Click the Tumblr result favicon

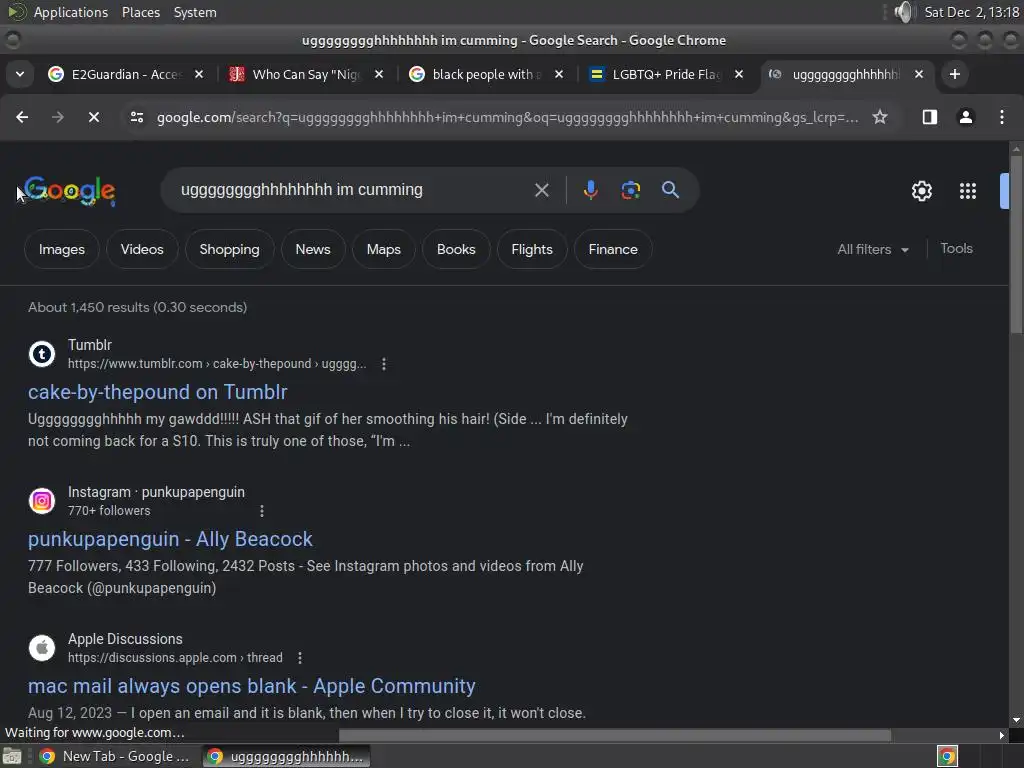[x=42, y=354]
